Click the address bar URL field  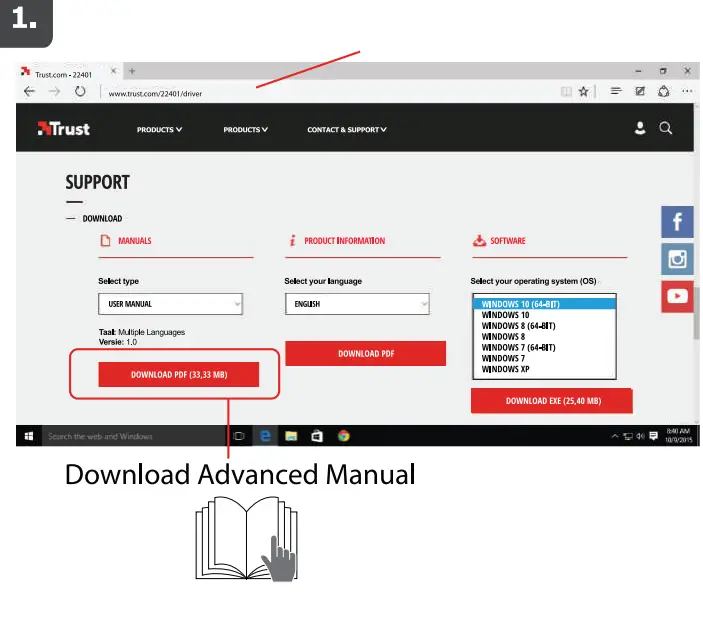[x=330, y=93]
